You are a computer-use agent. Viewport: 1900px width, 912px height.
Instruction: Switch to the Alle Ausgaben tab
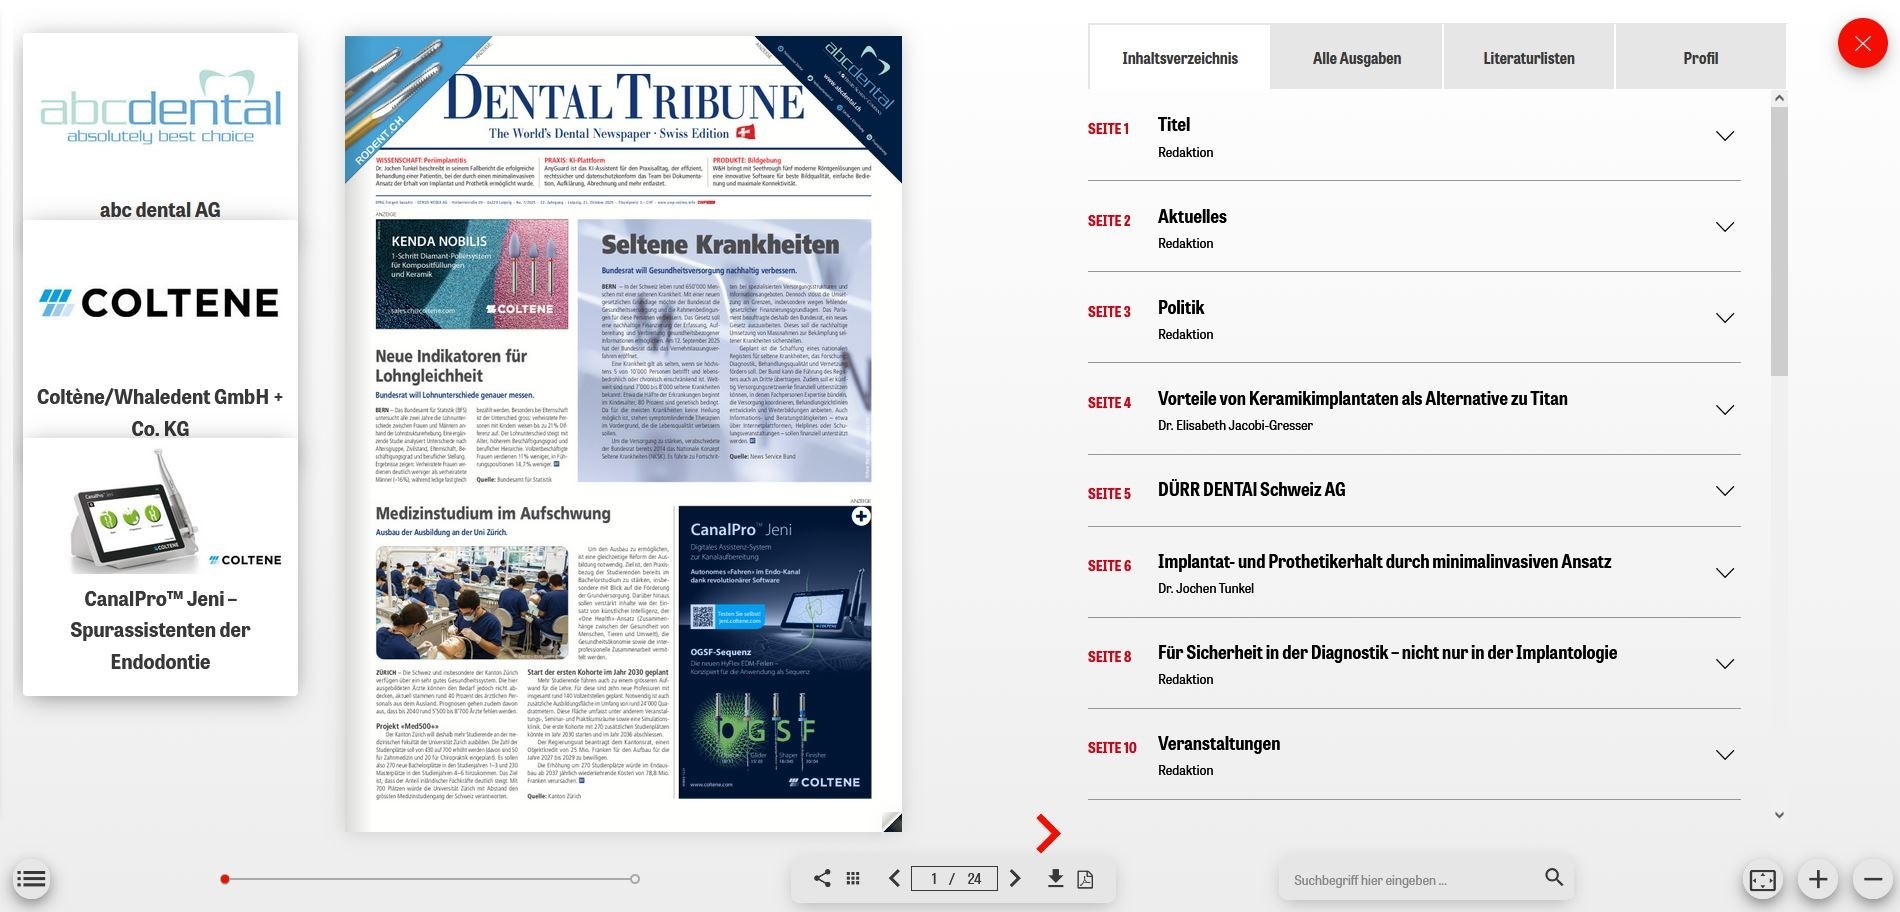pyautogui.click(x=1356, y=58)
